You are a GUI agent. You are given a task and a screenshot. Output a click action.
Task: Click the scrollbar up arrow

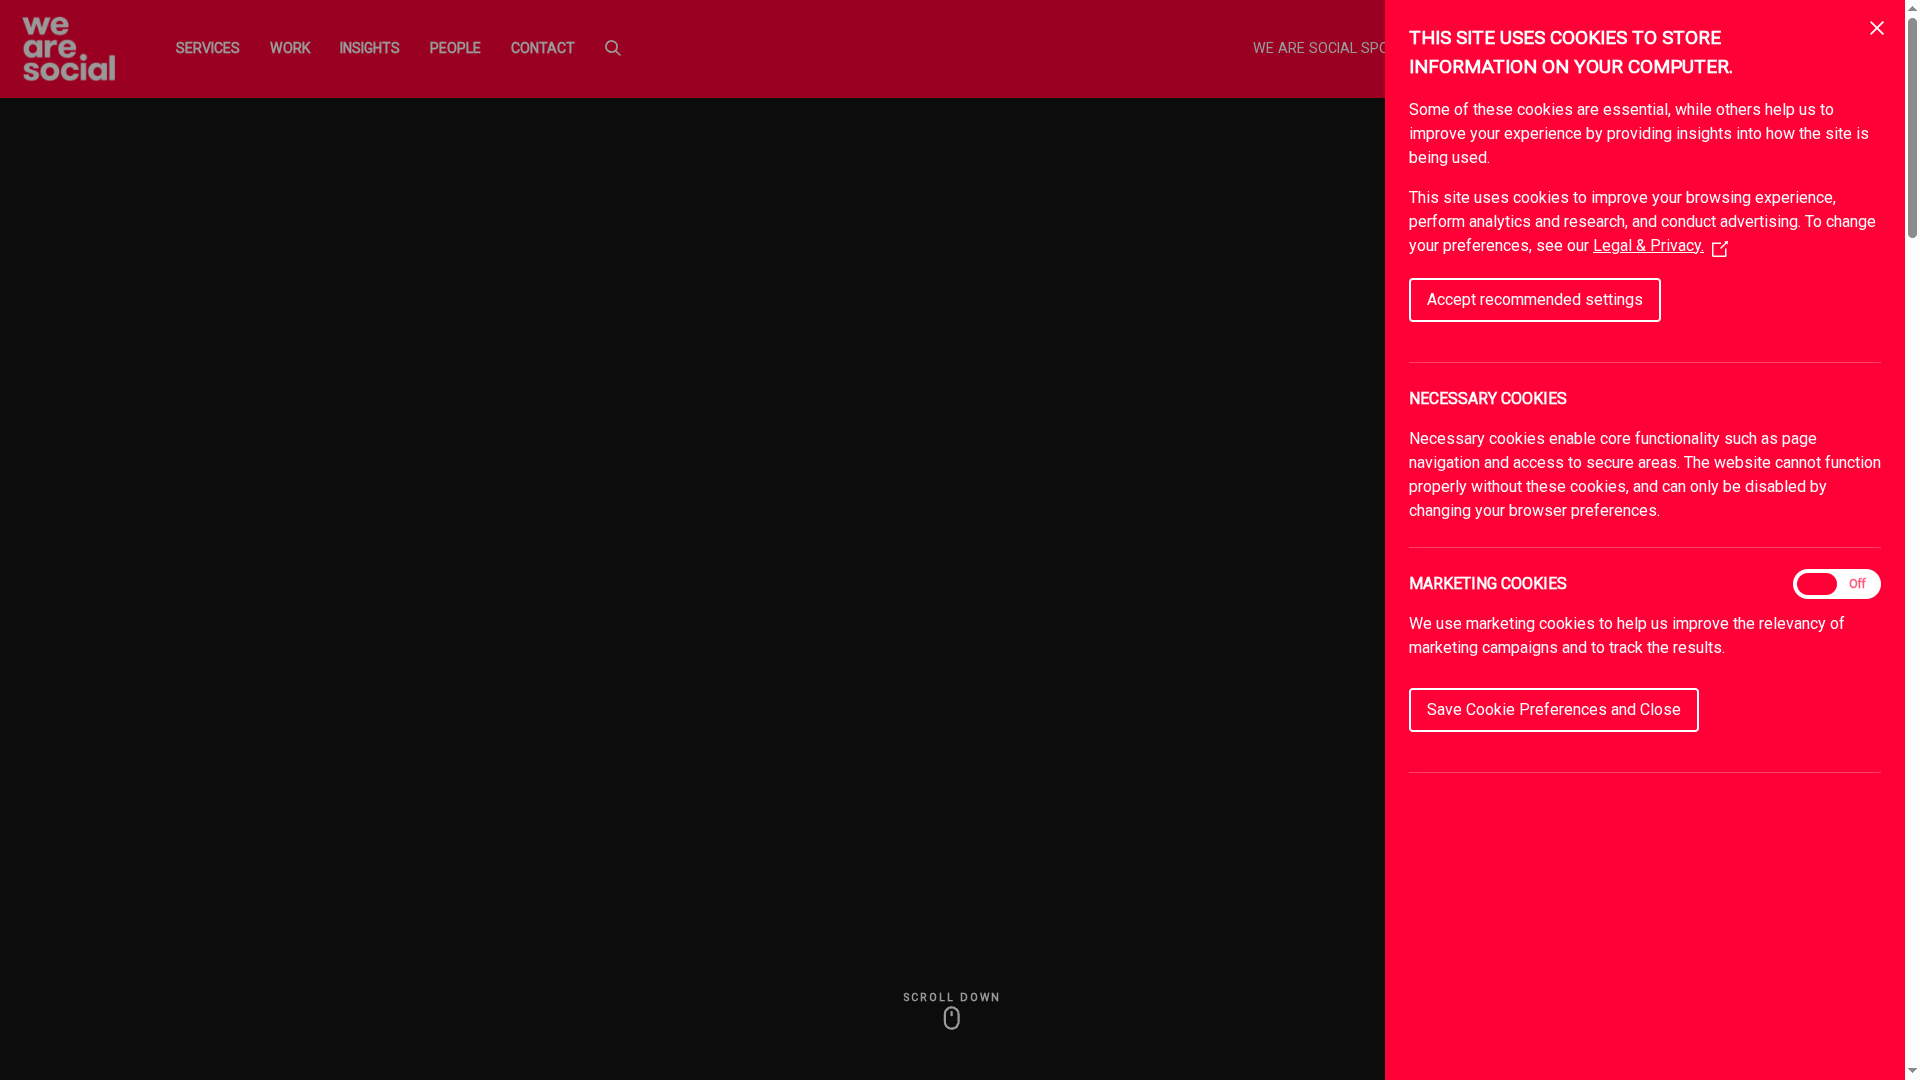tap(1911, 8)
